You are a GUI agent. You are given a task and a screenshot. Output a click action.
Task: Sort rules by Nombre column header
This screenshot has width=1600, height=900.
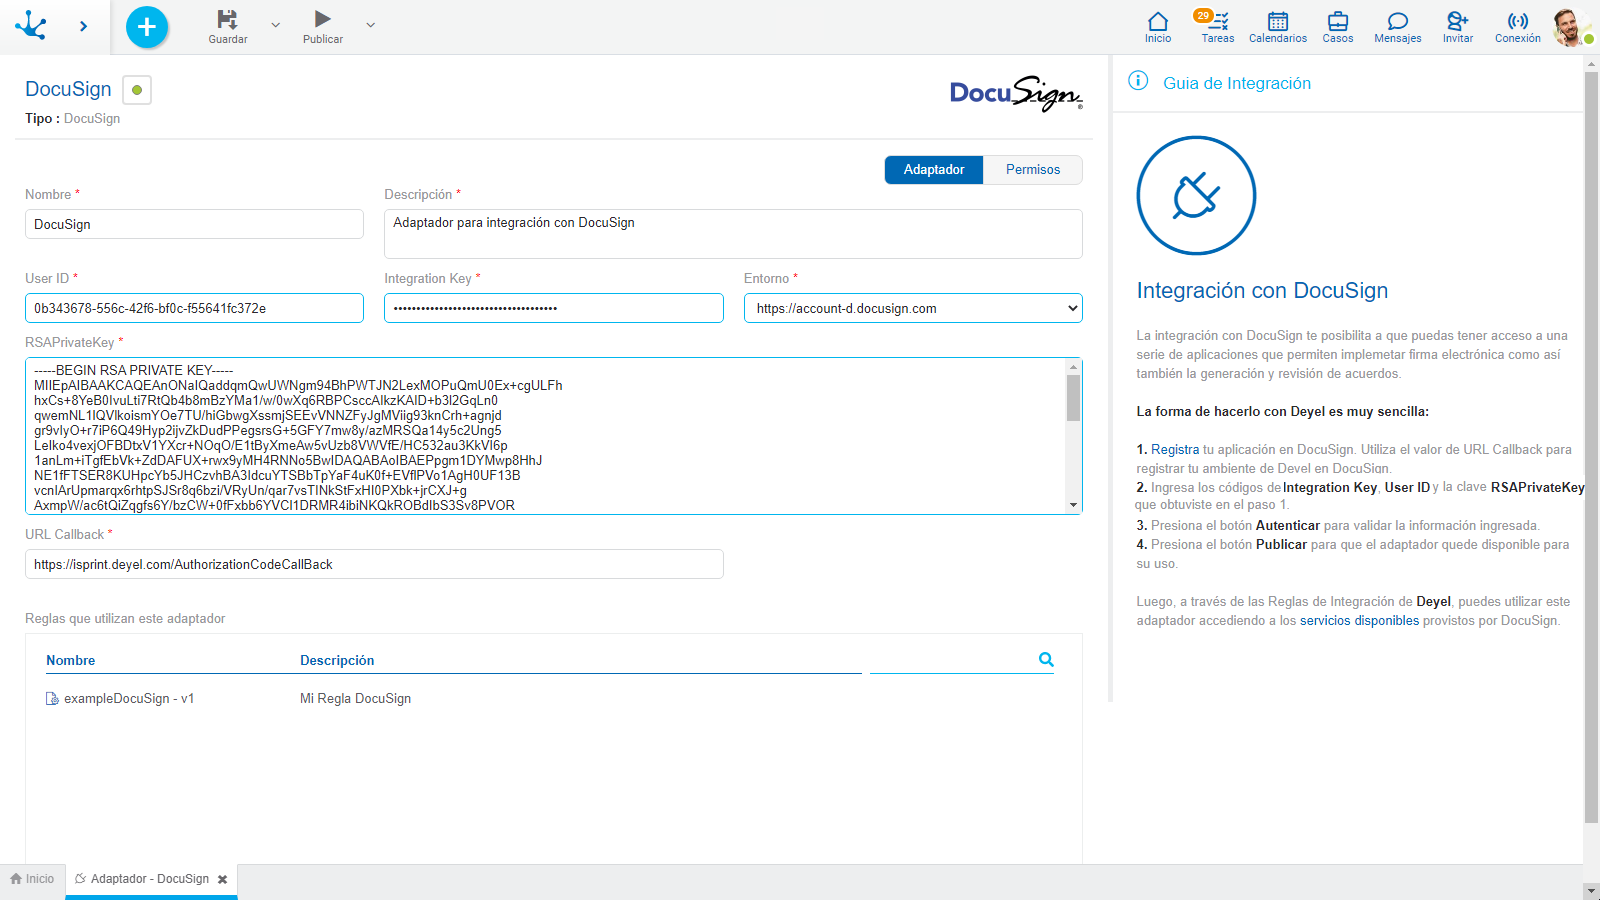tap(70, 660)
